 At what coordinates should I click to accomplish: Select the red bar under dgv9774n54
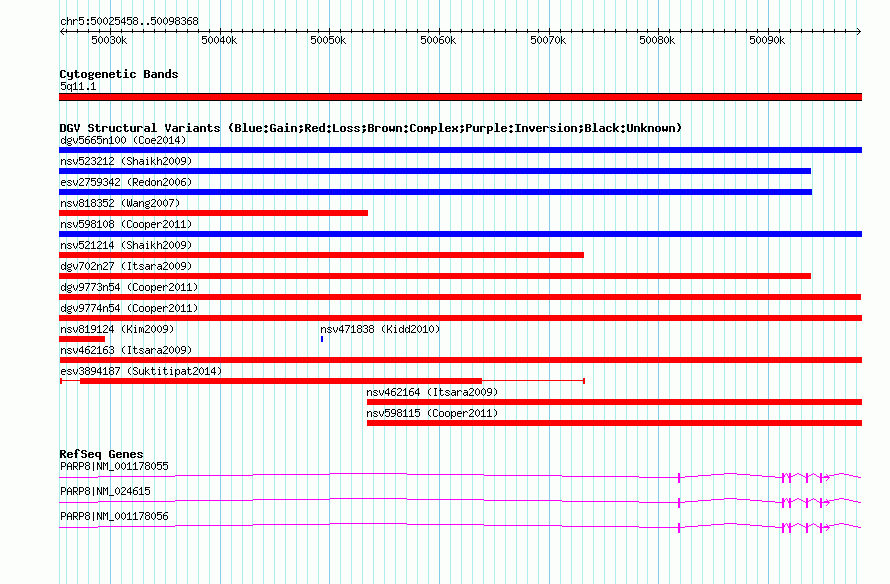tap(460, 318)
